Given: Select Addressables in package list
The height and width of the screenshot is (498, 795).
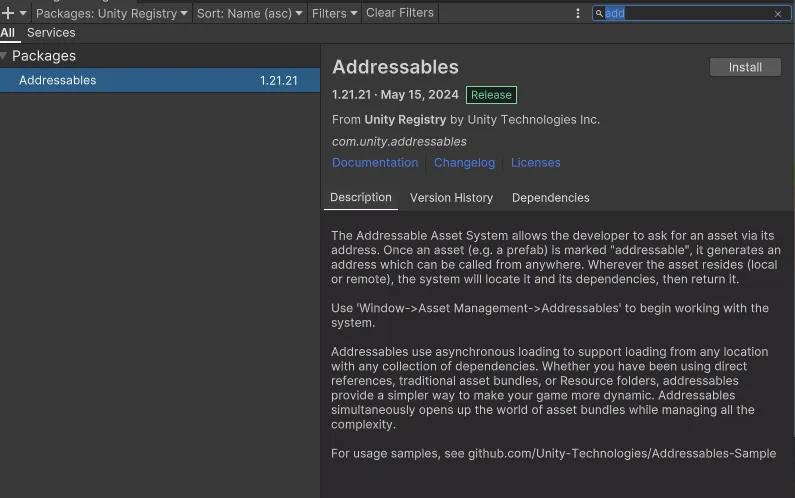Looking at the screenshot, I should [160, 80].
